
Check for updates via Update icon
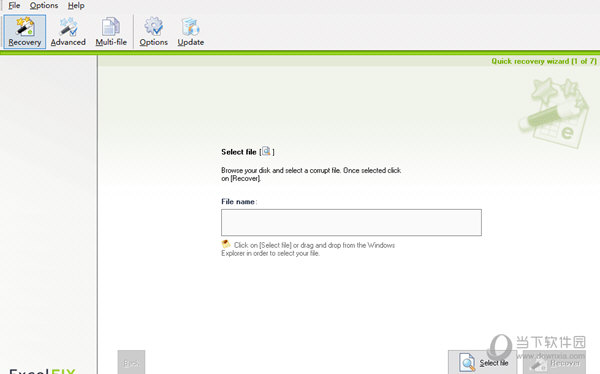(191, 32)
